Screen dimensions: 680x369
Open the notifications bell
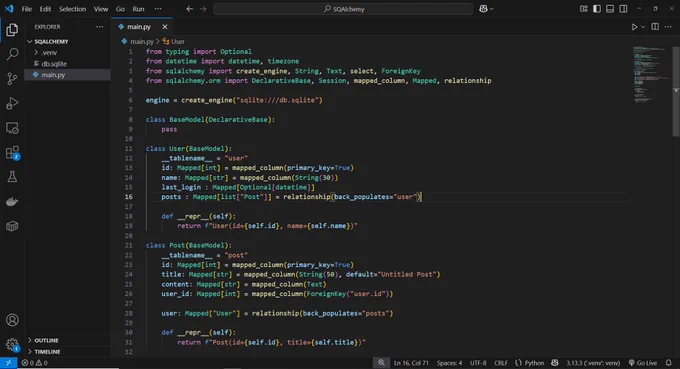[x=668, y=363]
